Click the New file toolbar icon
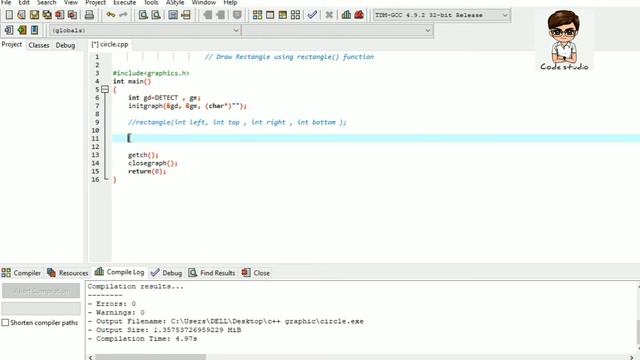This screenshot has height=360, width=640. (x=9, y=15)
